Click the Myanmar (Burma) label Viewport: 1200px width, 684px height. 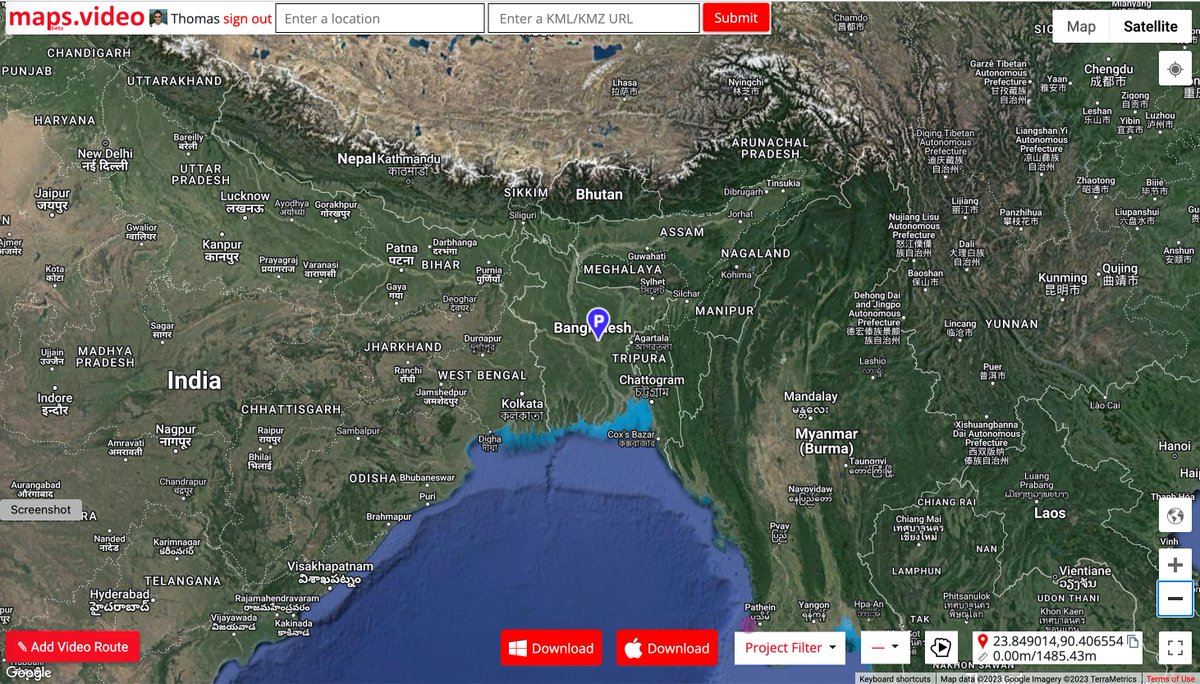pyautogui.click(x=826, y=441)
